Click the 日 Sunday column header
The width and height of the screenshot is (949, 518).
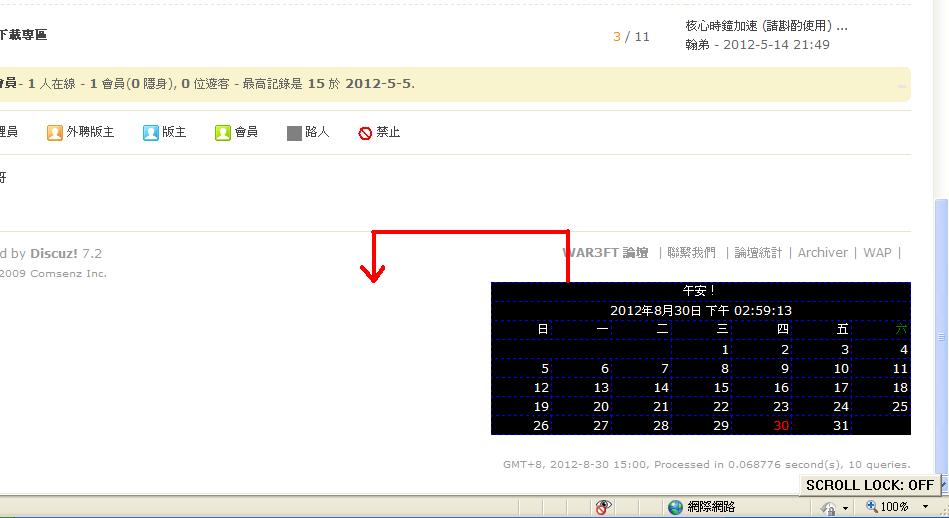543,329
